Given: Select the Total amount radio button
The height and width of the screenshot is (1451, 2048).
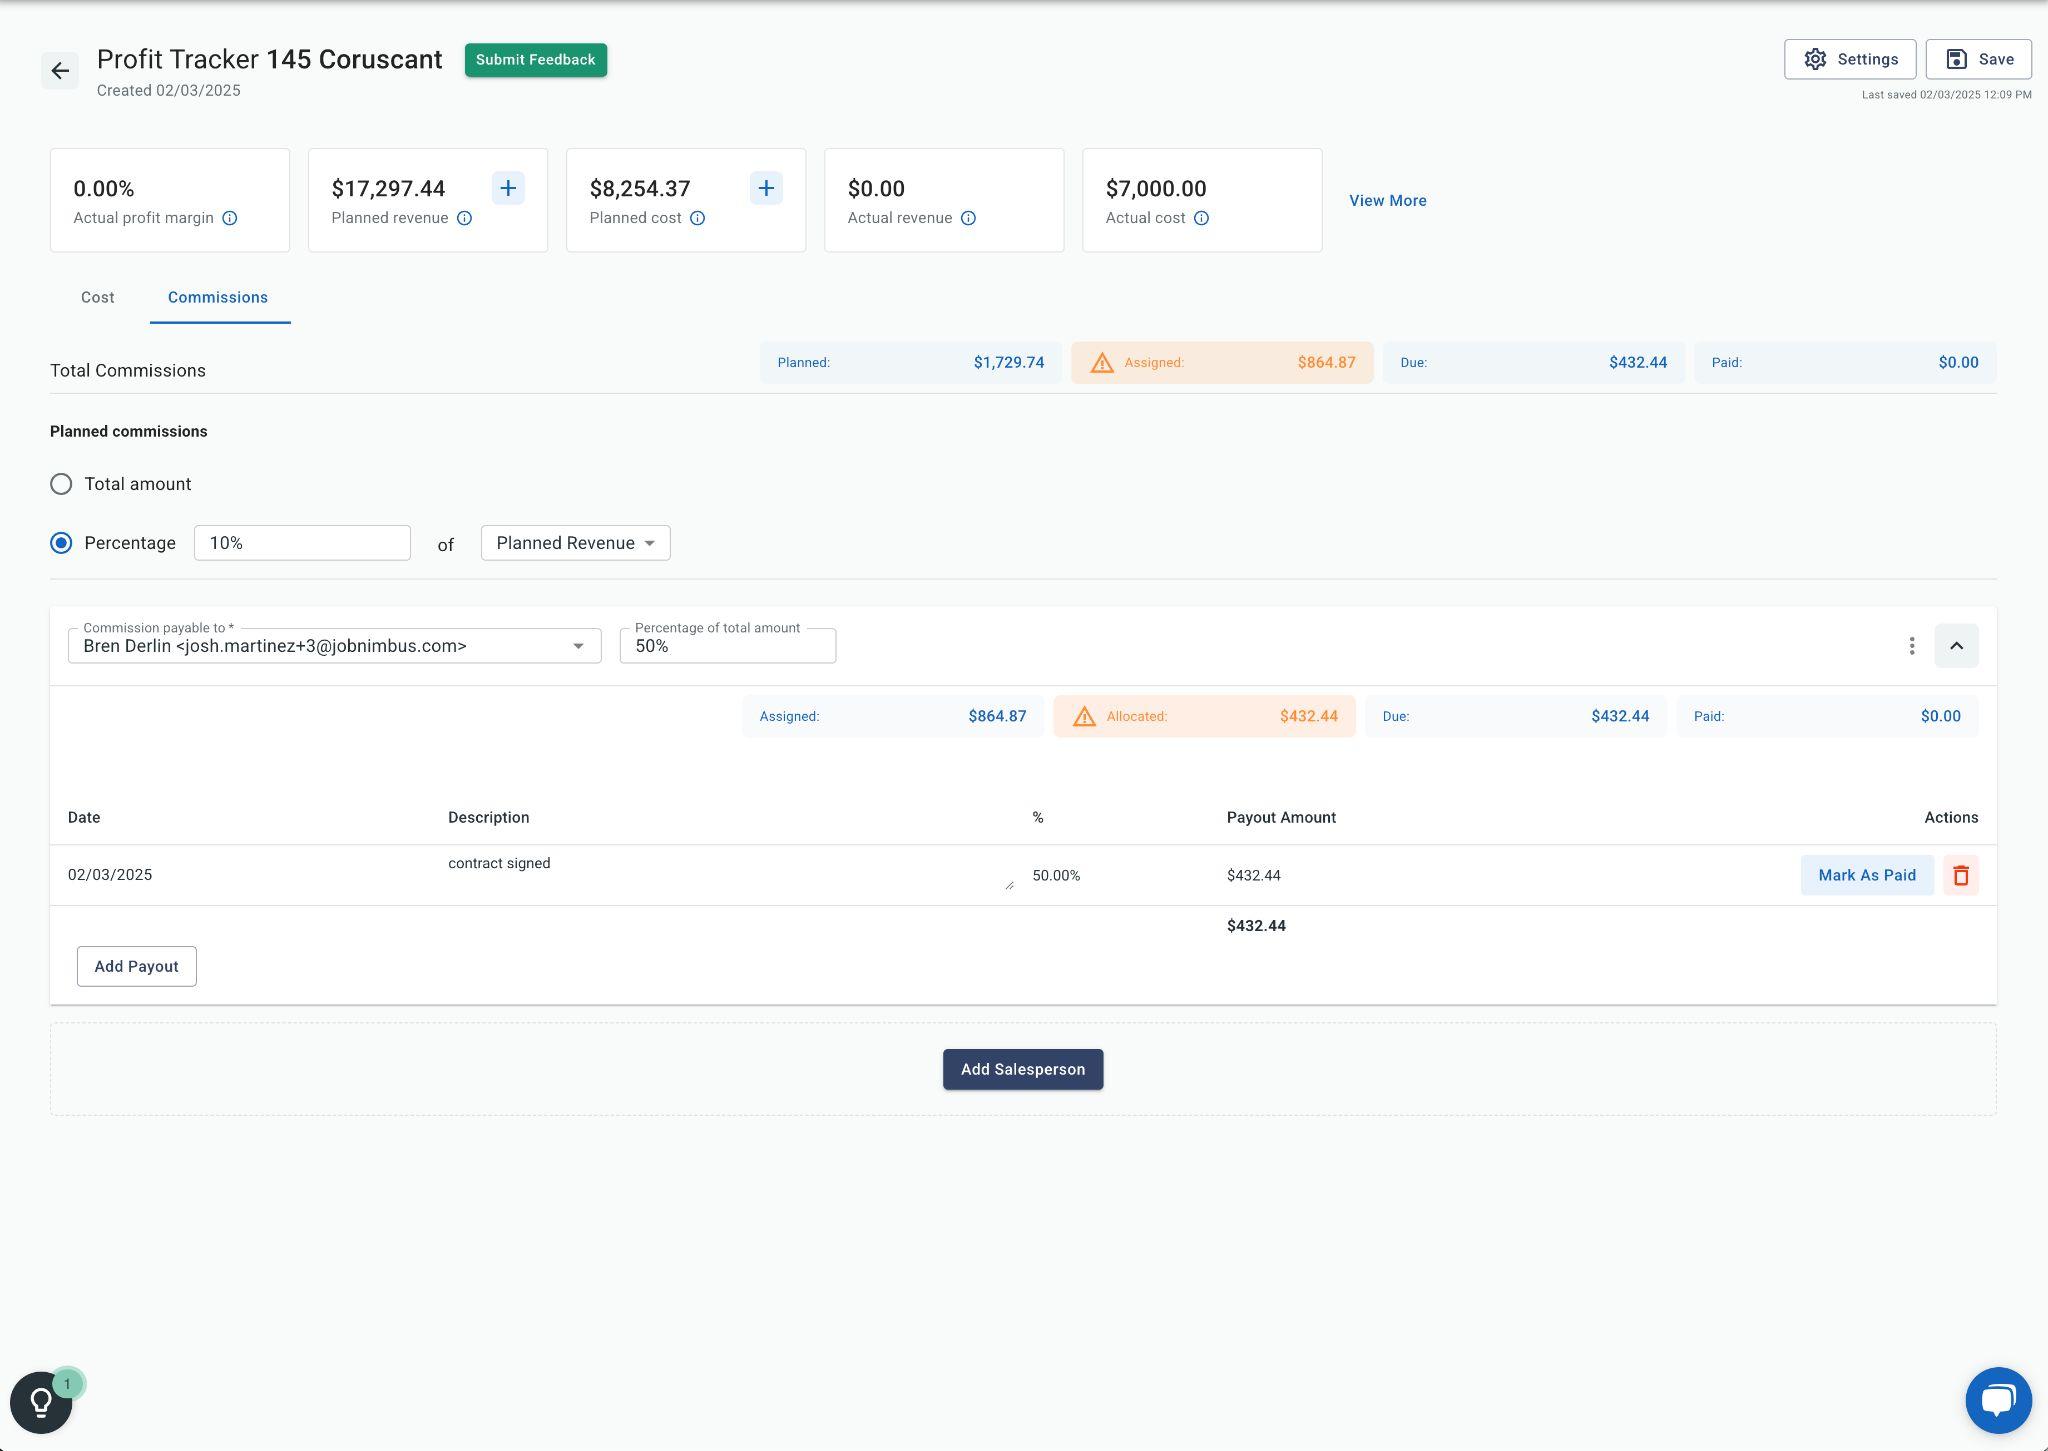Looking at the screenshot, I should point(61,484).
